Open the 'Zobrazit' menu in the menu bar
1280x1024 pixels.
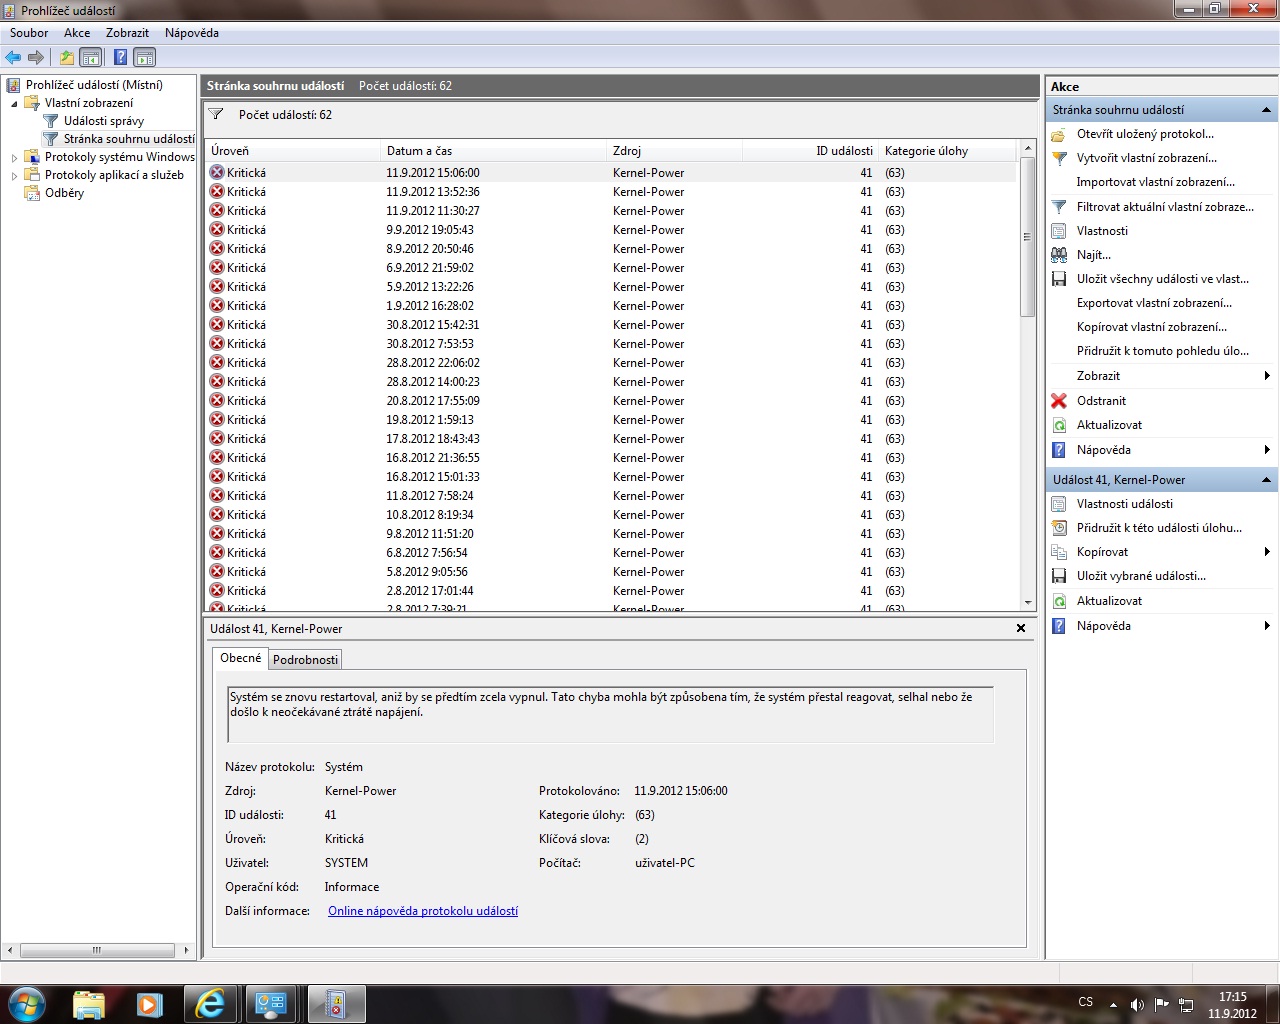click(x=127, y=33)
